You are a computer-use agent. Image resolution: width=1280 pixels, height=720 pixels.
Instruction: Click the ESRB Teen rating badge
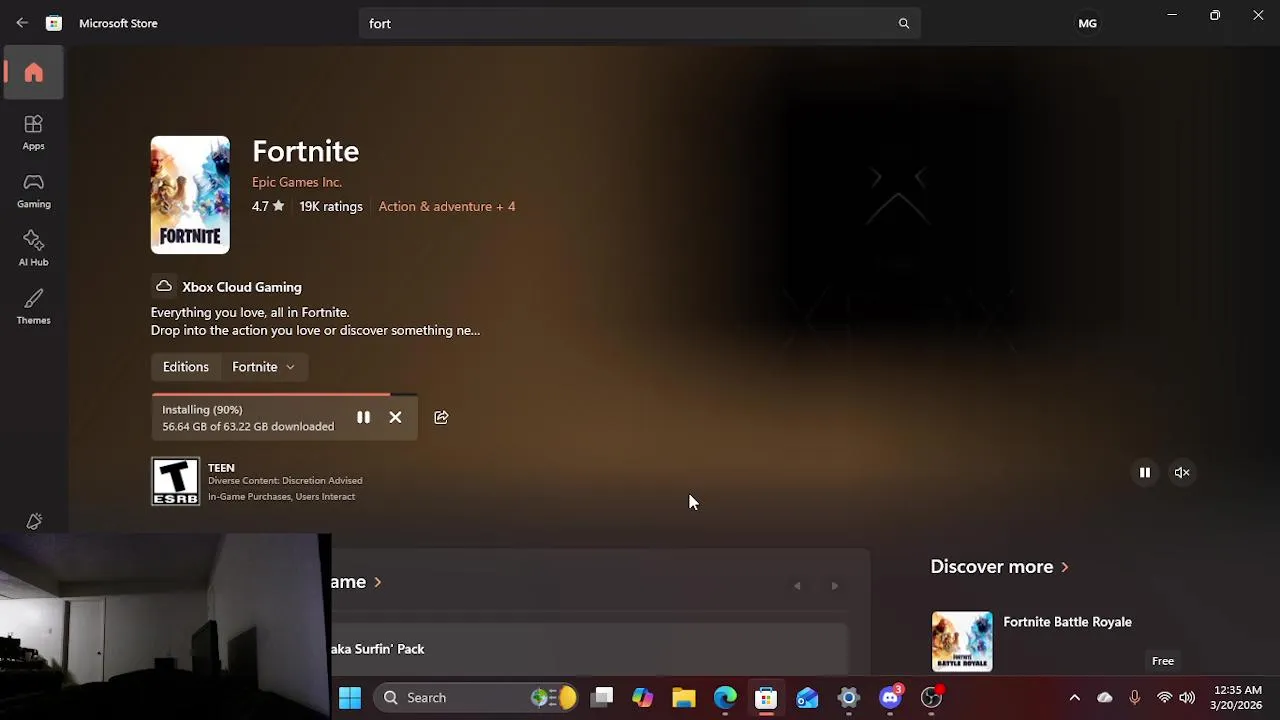(x=176, y=481)
